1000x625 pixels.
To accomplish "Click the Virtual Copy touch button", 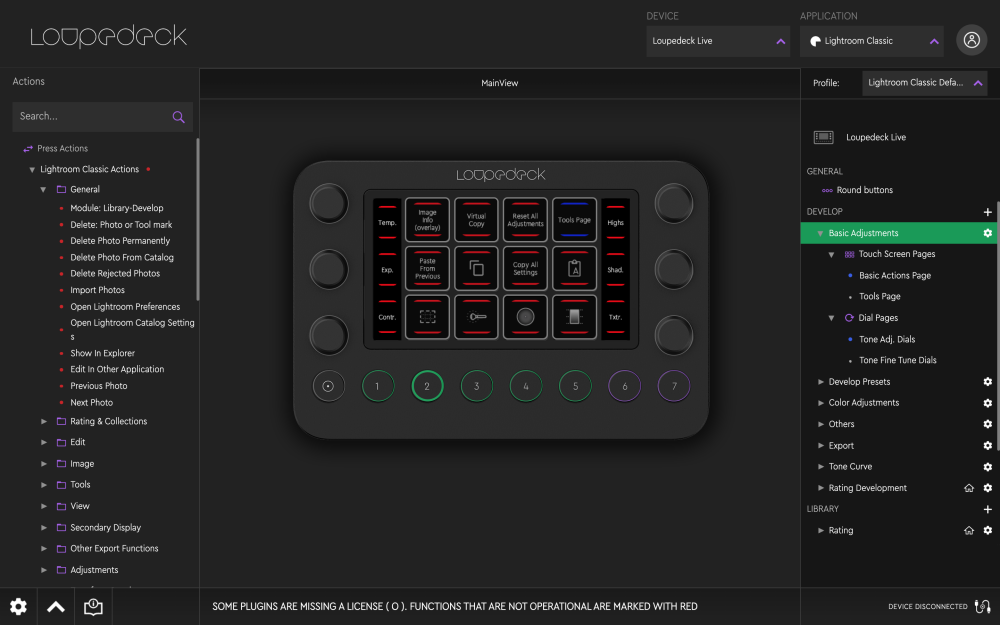I will 476,219.
